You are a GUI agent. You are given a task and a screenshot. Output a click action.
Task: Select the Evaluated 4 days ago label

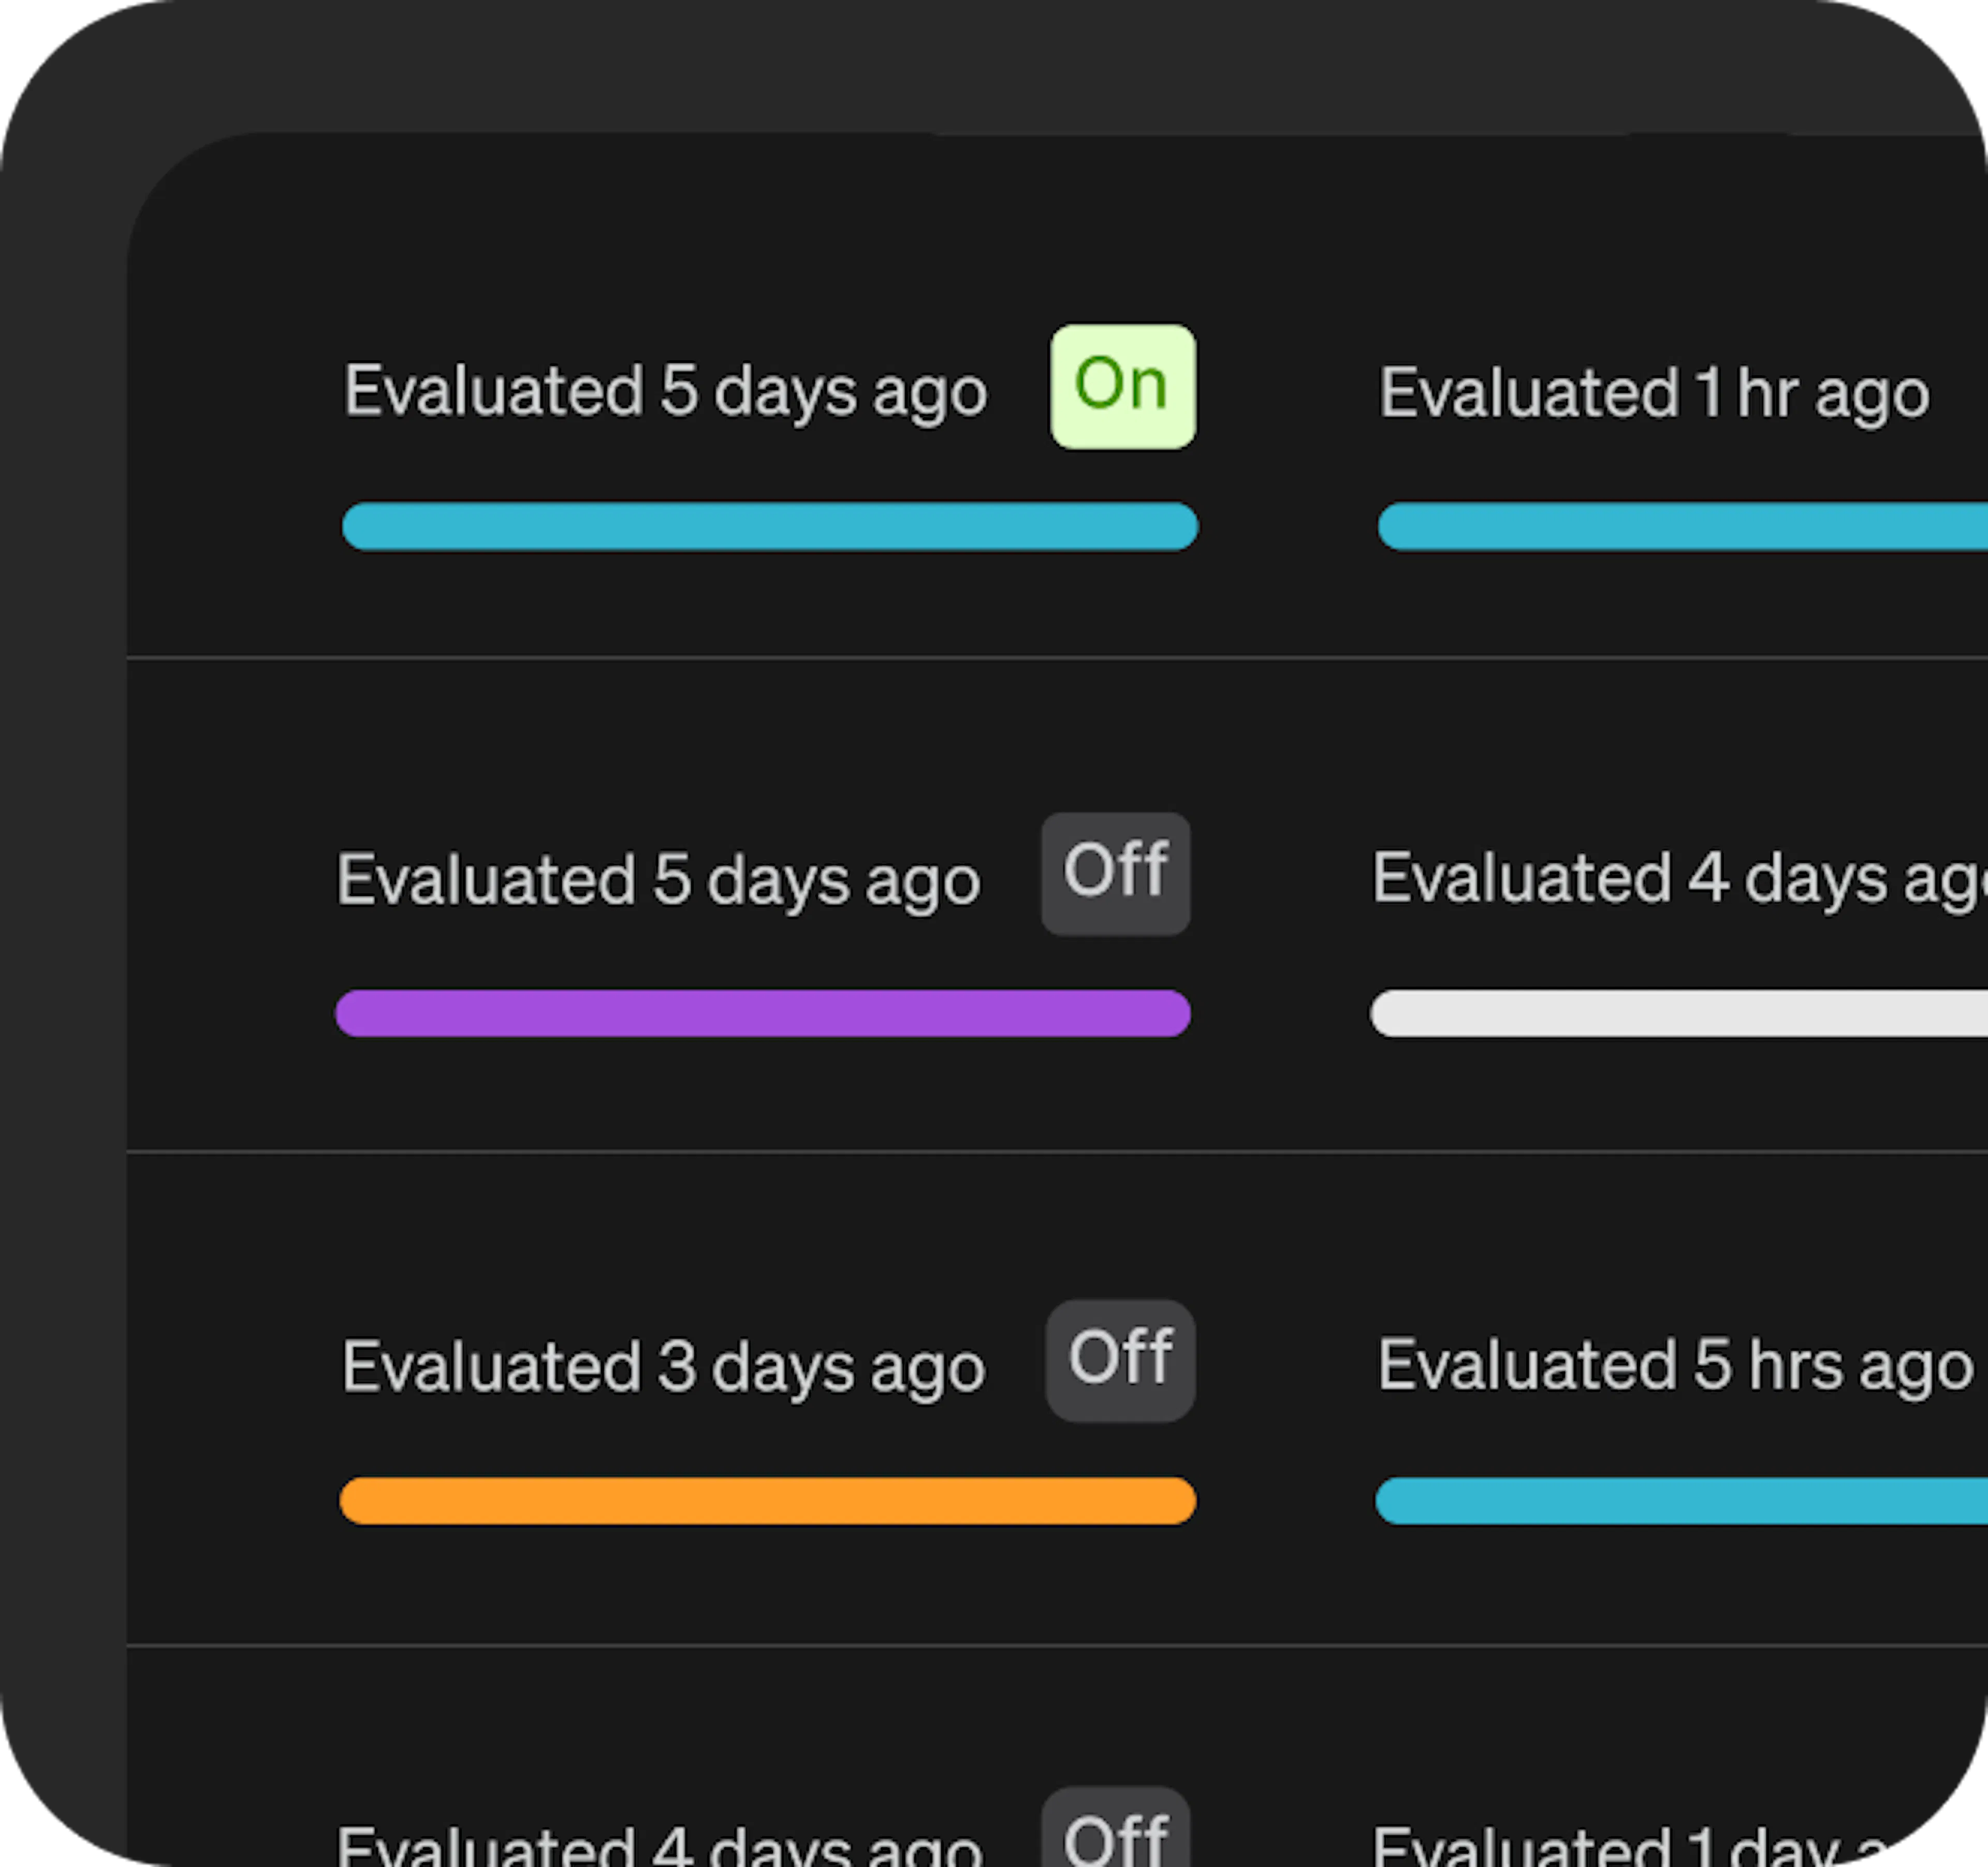click(1680, 879)
